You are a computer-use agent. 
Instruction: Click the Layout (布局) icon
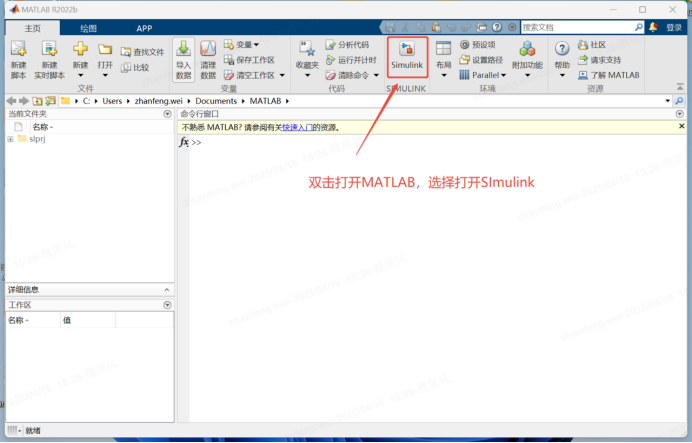444,49
